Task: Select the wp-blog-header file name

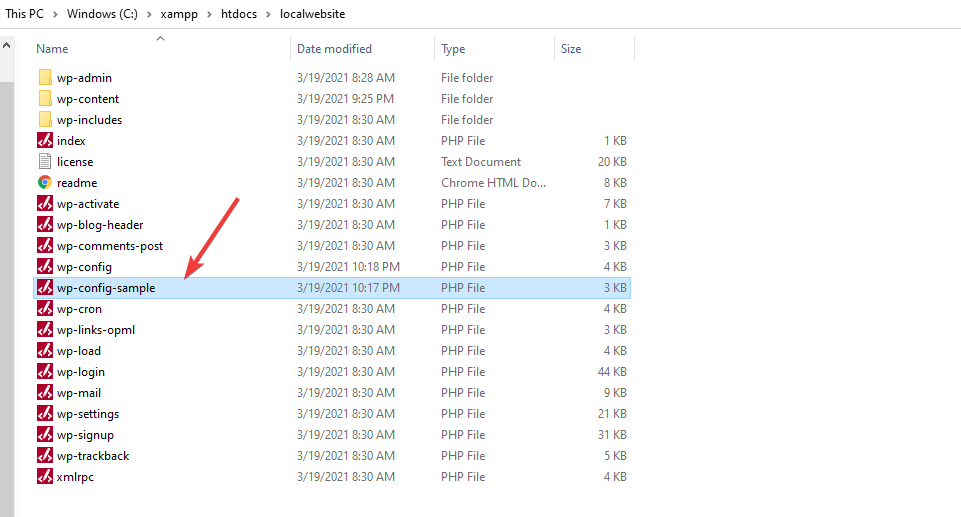Action: pos(100,225)
